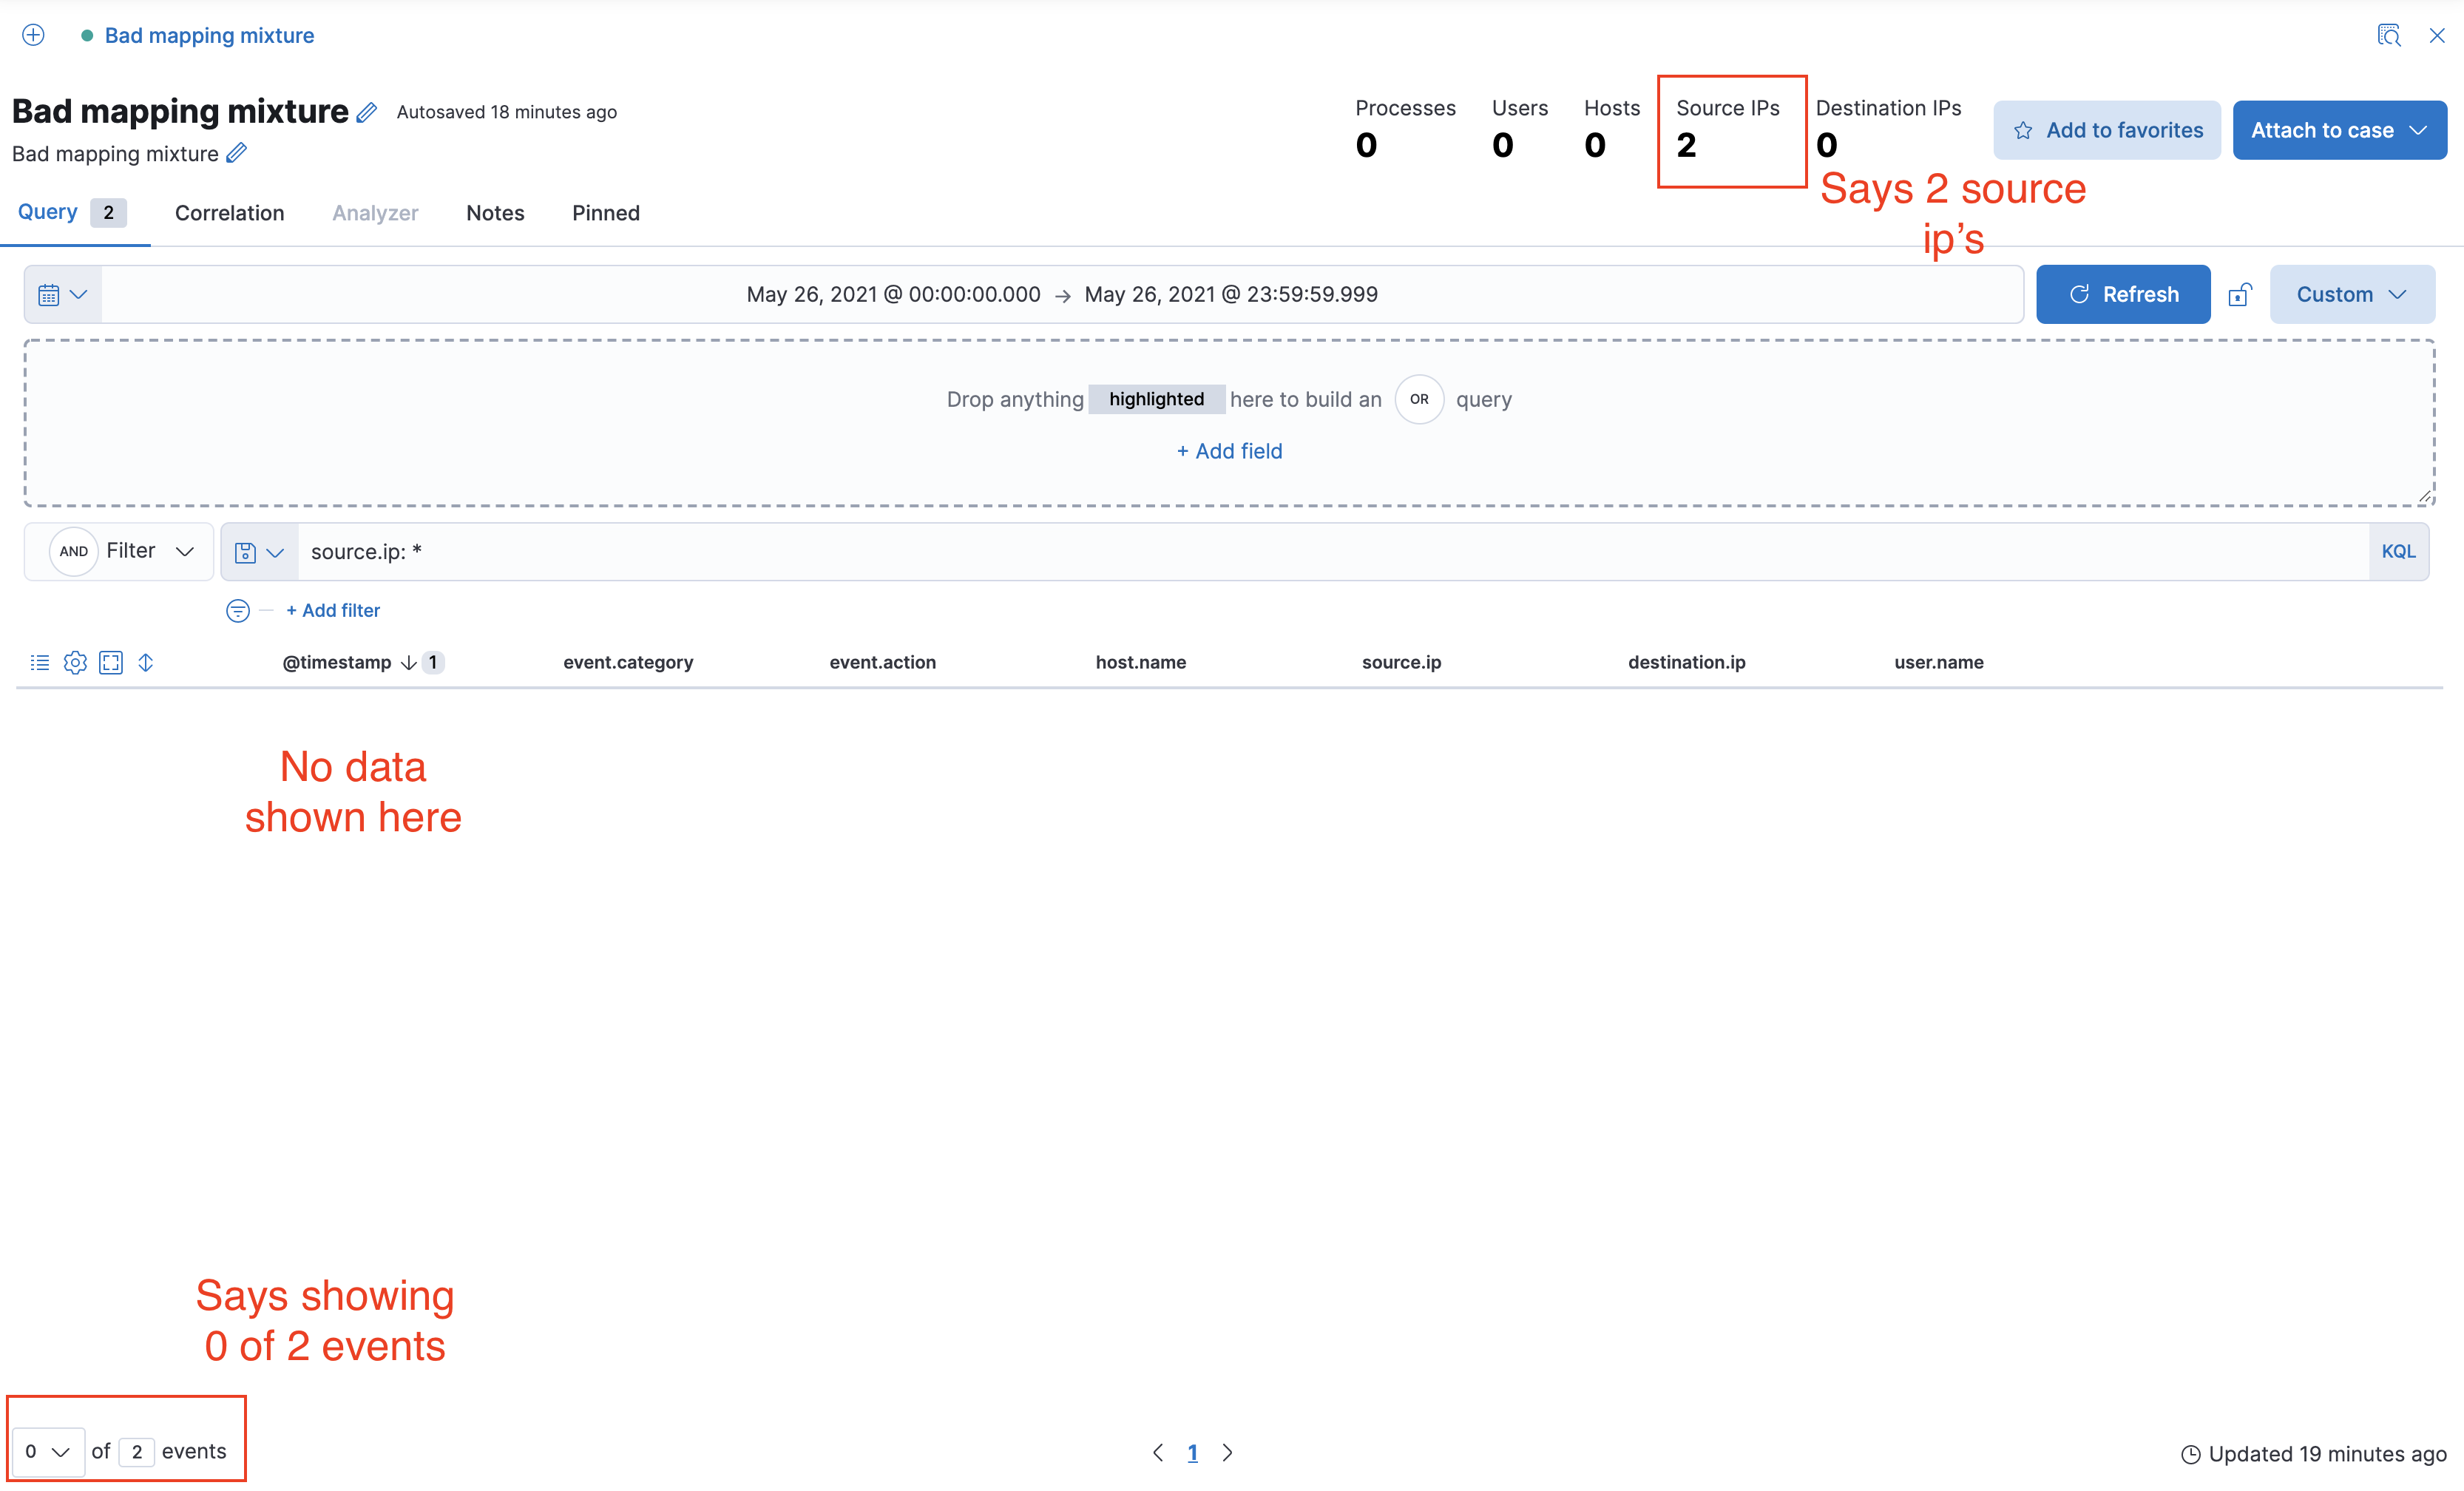
Task: Switch to the Correlation tab
Action: (x=230, y=213)
